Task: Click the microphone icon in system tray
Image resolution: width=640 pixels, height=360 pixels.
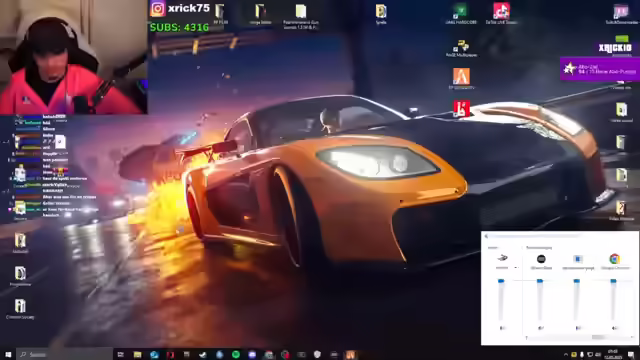Action: [582, 355]
